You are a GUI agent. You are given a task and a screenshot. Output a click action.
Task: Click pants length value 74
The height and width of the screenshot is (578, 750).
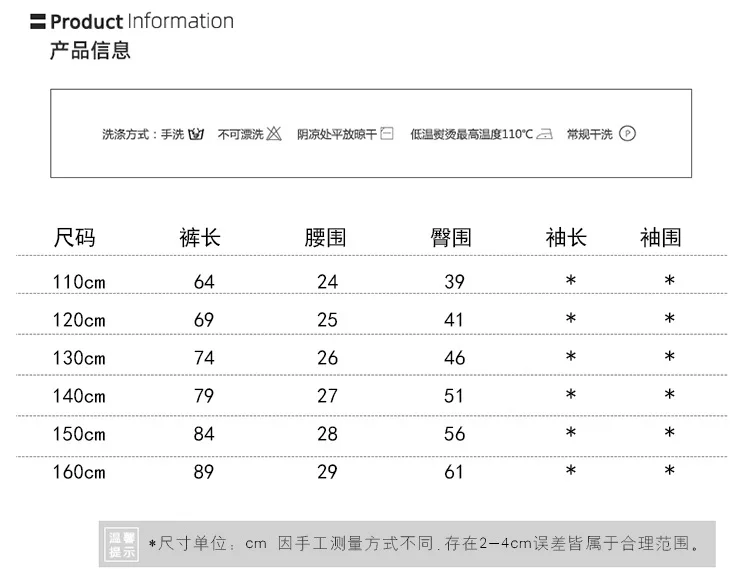click(204, 358)
